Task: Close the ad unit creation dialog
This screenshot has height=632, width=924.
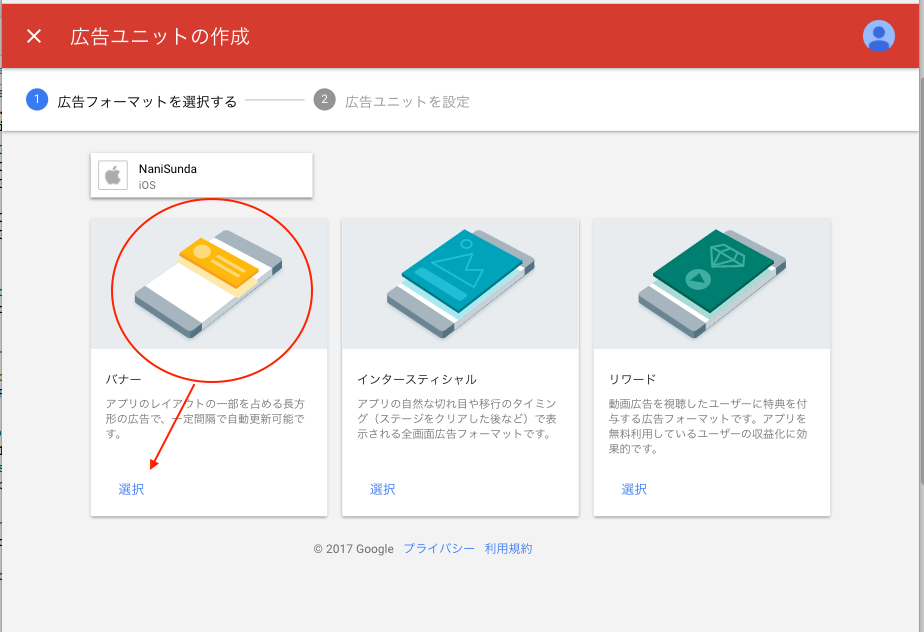Action: pos(34,37)
